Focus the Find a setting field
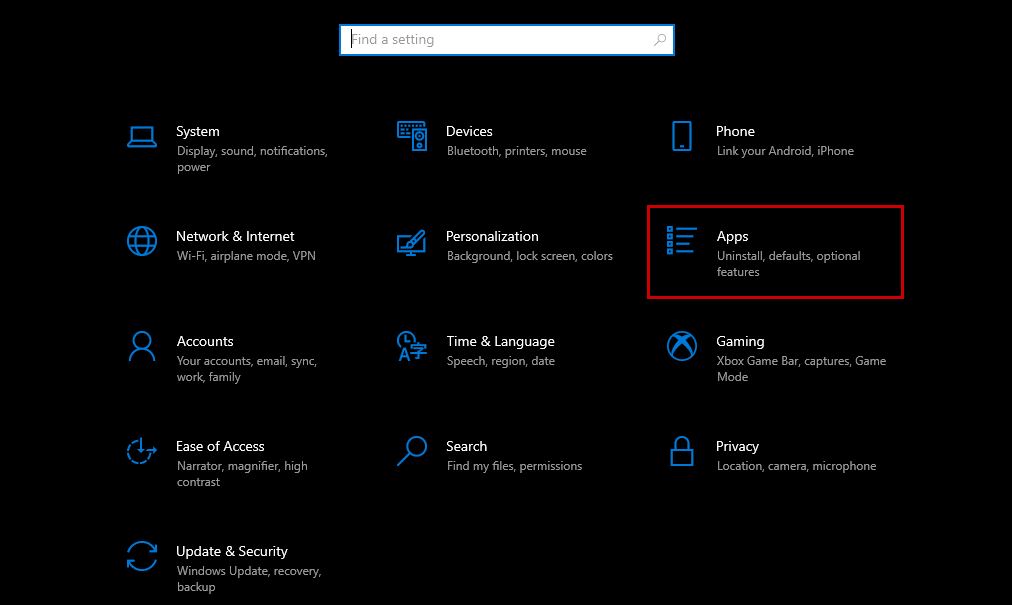The image size is (1012, 605). (507, 40)
